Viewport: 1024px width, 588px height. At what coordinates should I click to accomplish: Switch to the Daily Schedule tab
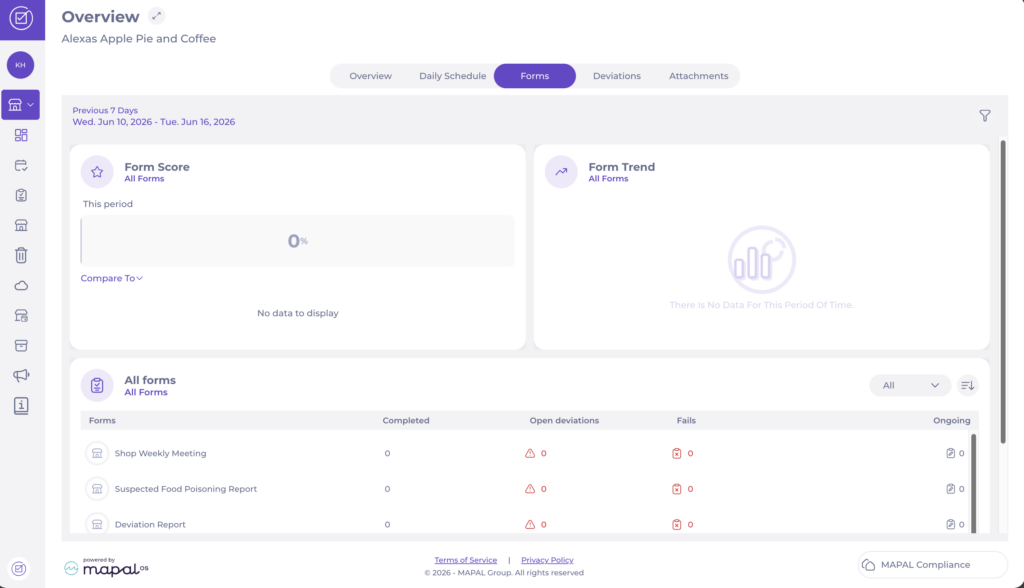coord(453,76)
